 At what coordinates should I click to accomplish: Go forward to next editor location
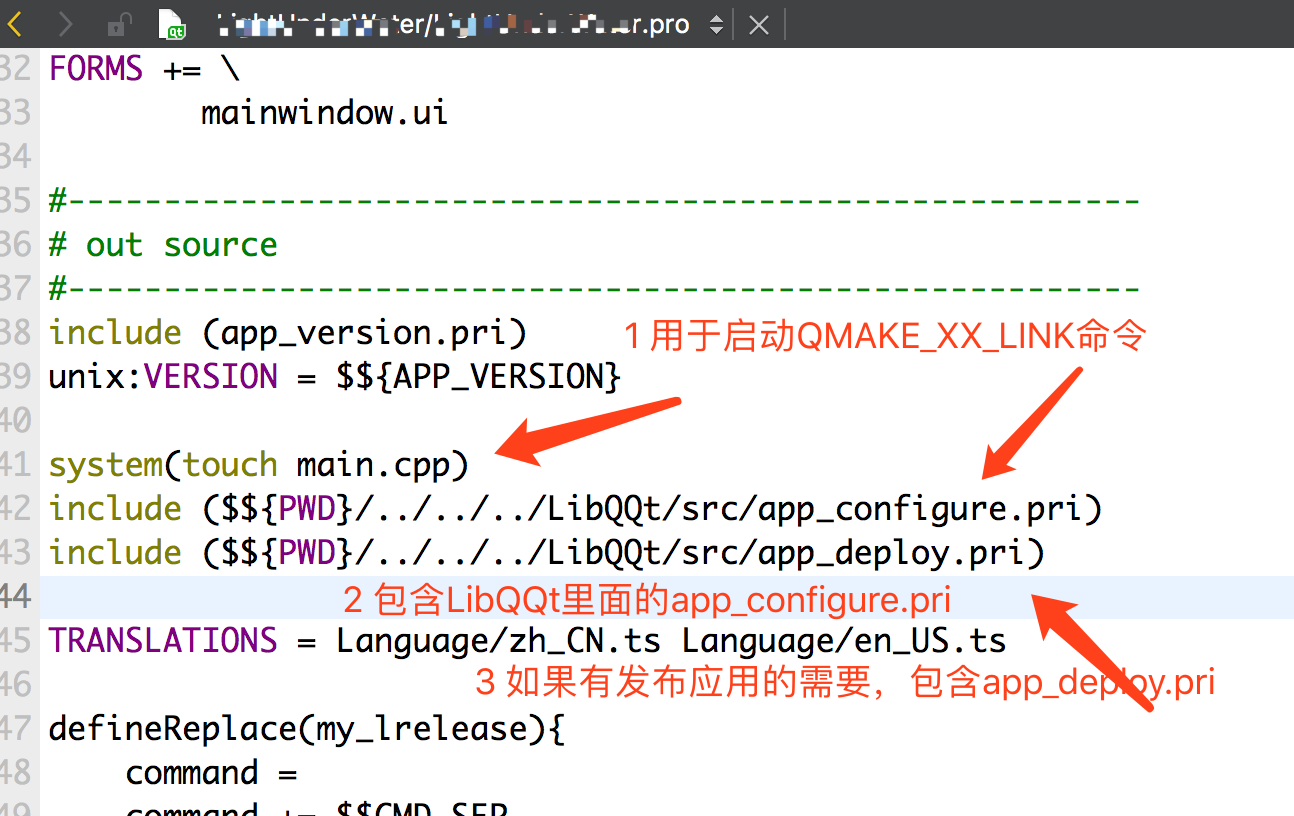pos(65,23)
